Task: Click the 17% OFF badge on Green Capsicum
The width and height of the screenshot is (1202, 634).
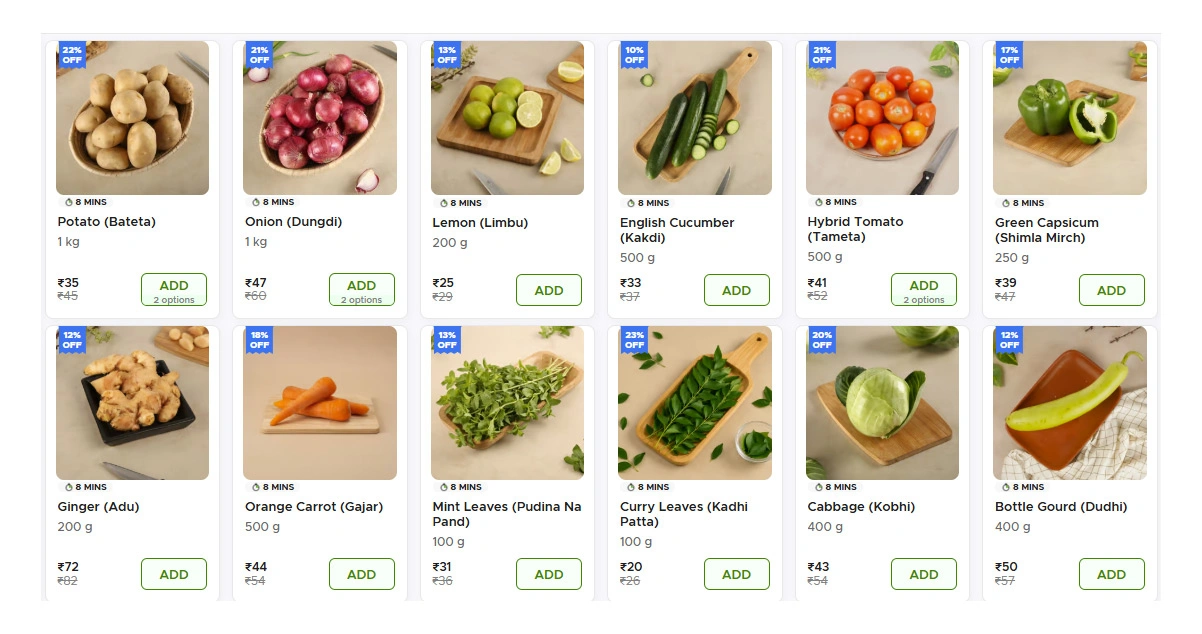Action: click(x=1009, y=54)
